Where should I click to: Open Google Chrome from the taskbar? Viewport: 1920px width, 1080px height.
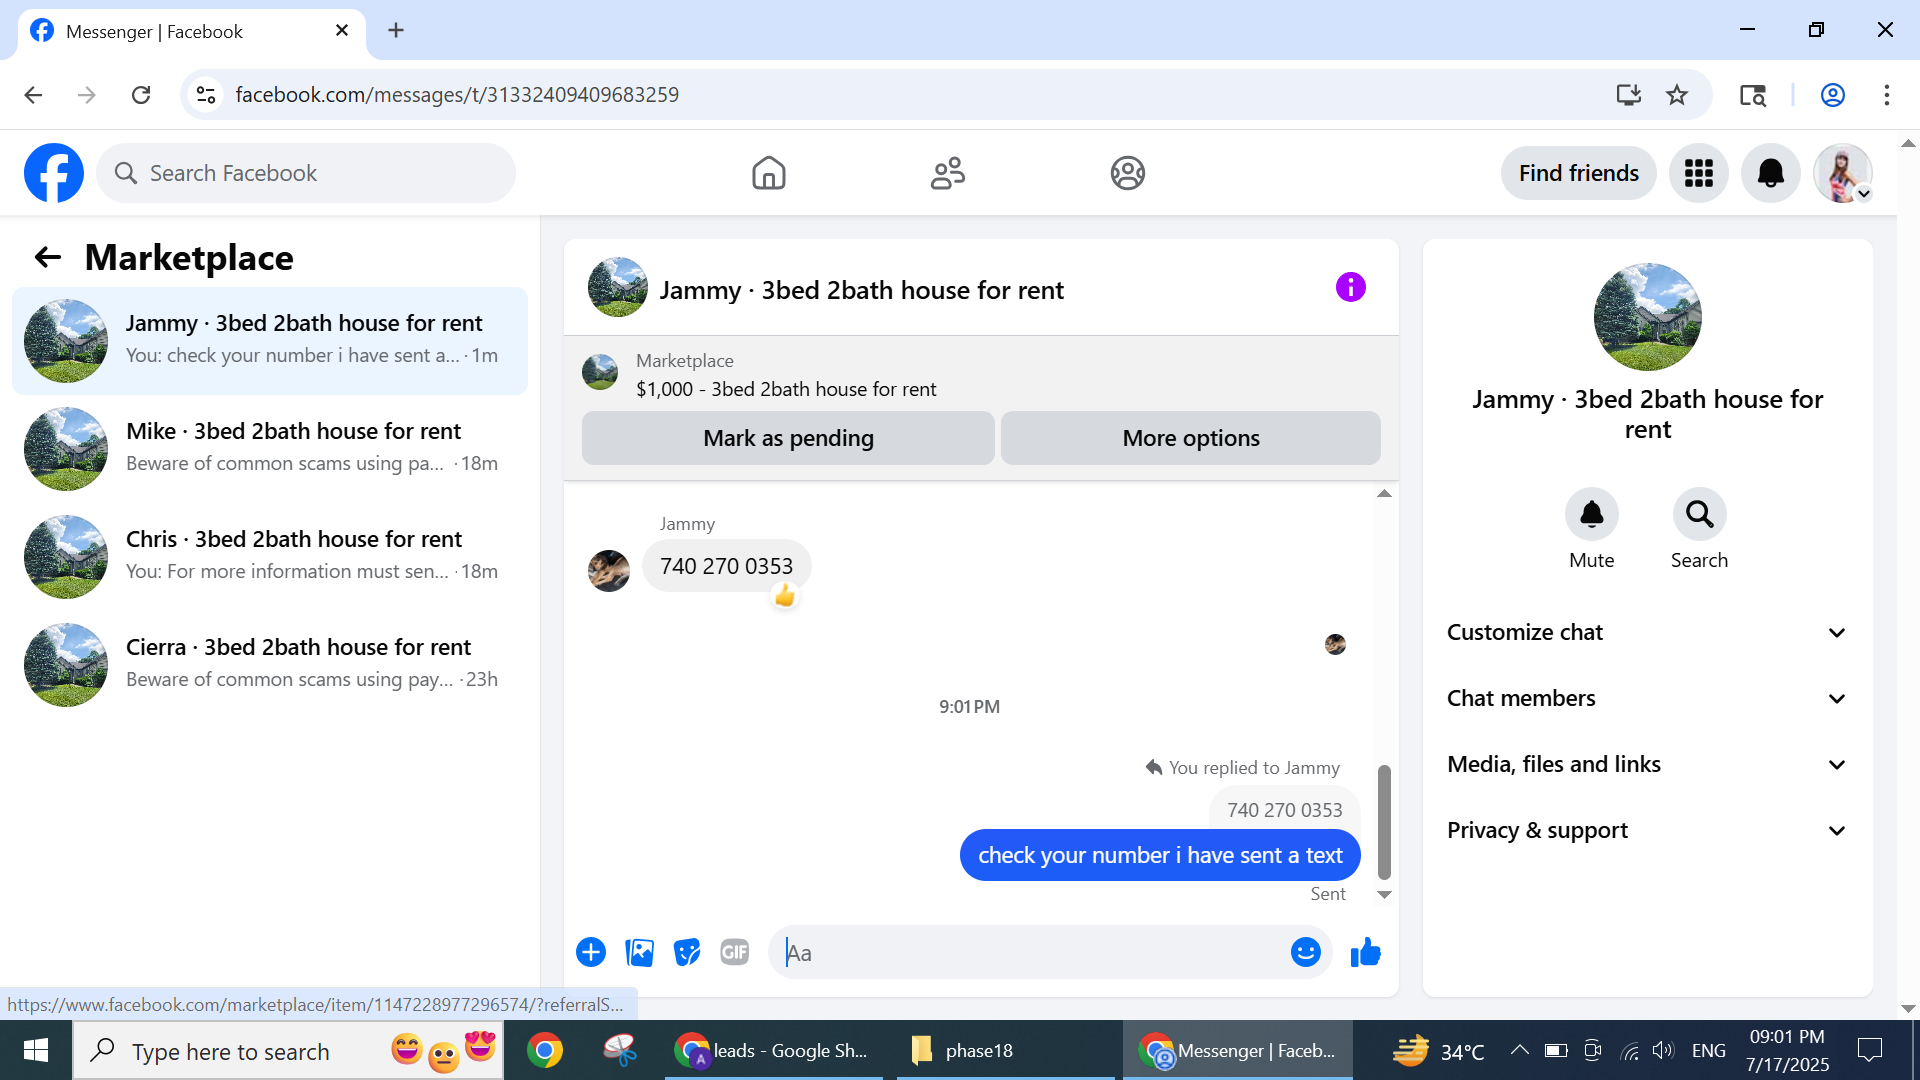pyautogui.click(x=545, y=1050)
